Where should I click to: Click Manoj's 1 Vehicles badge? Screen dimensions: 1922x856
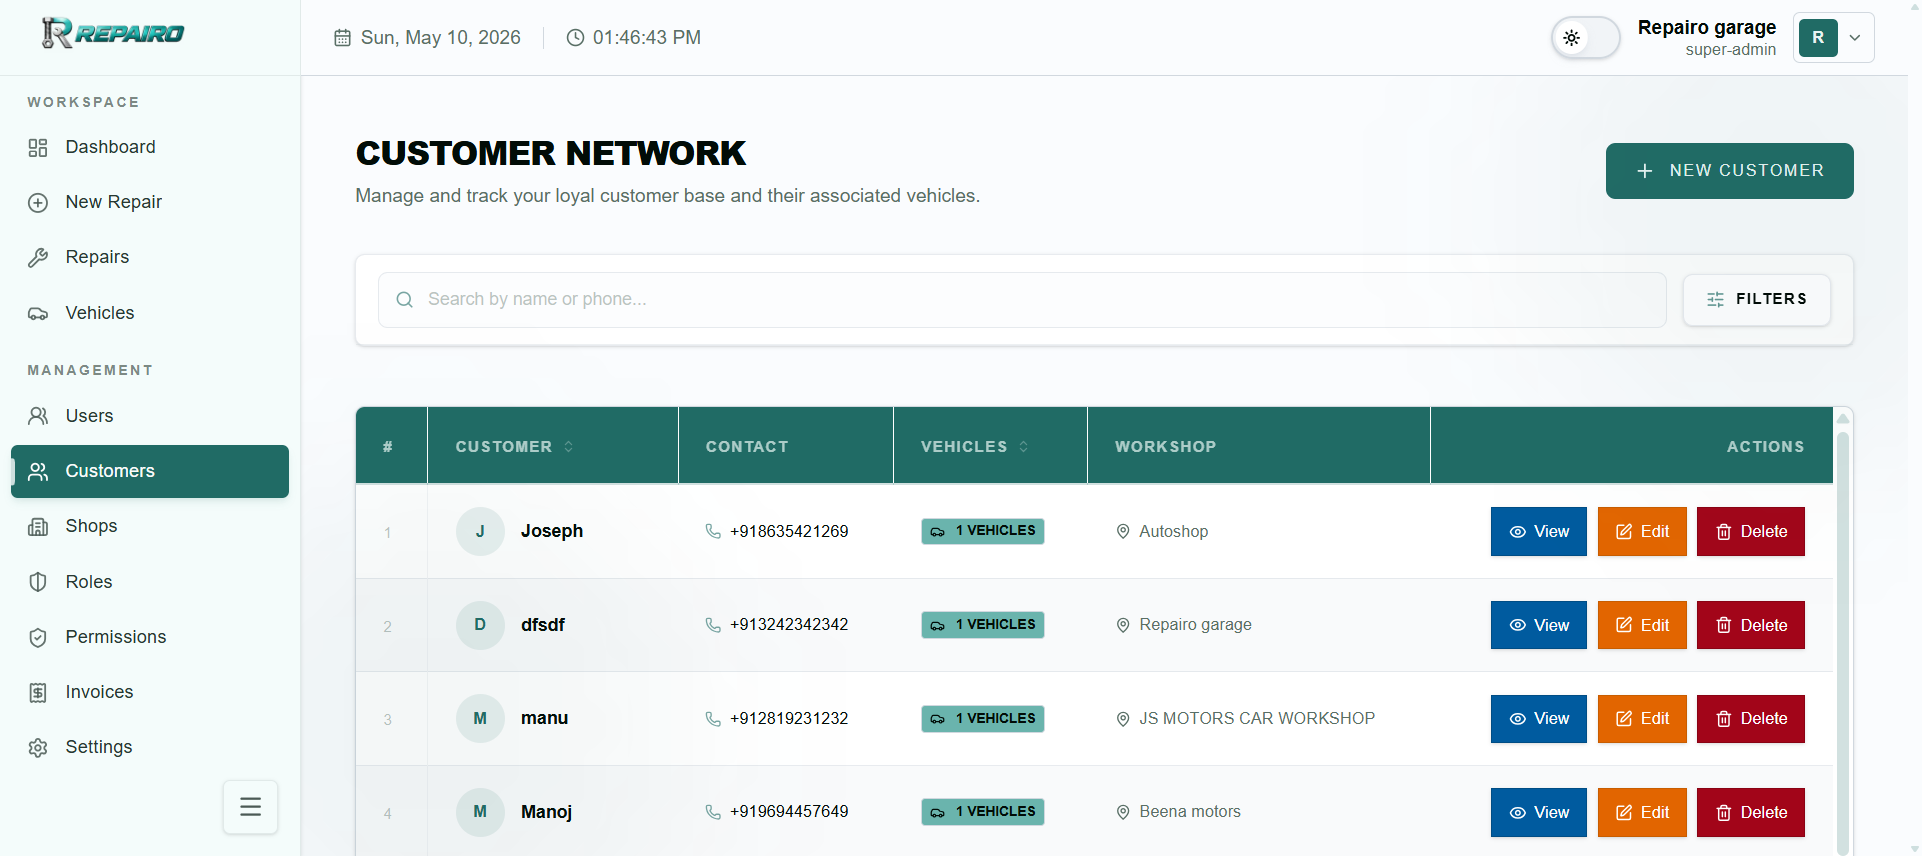pos(982,812)
